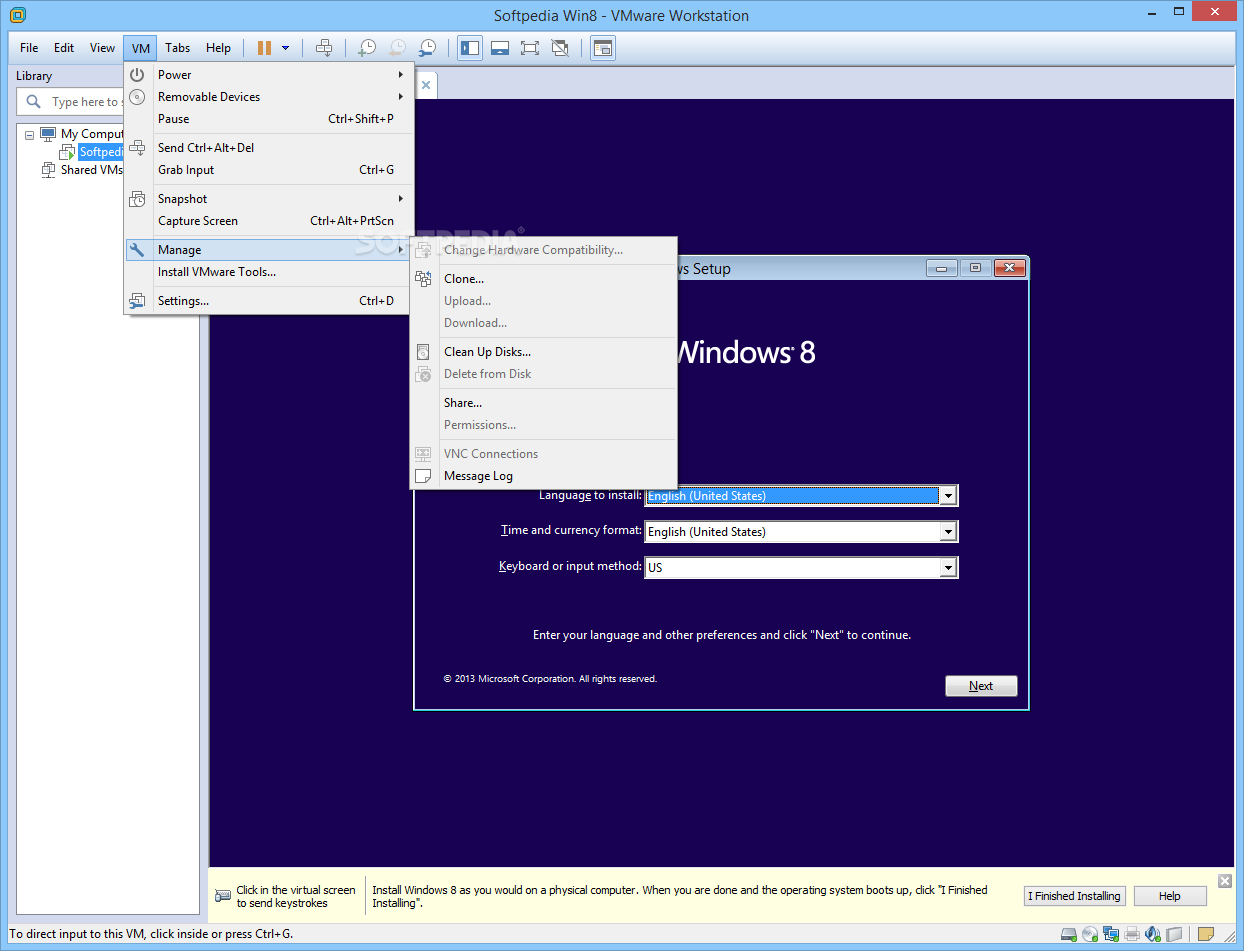Click the magnifier icon in Library search
Screen dimensions: 1244x951
[33, 102]
